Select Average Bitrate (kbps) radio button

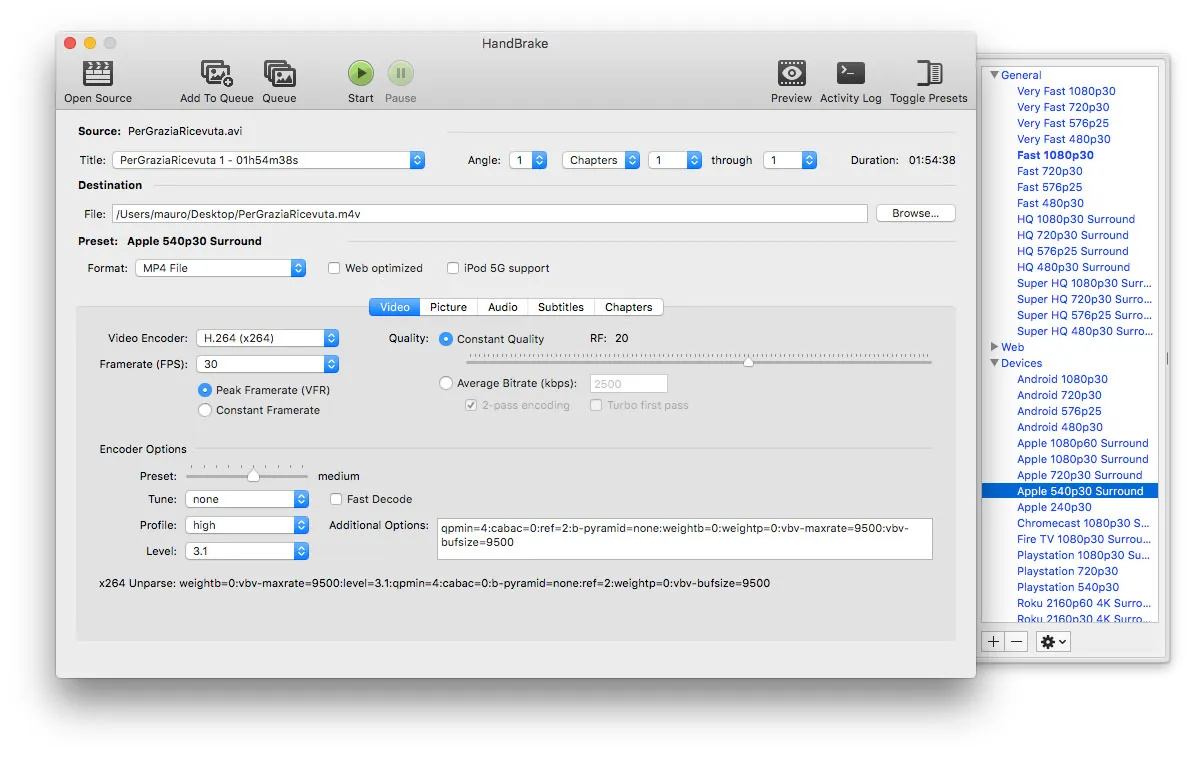click(446, 383)
